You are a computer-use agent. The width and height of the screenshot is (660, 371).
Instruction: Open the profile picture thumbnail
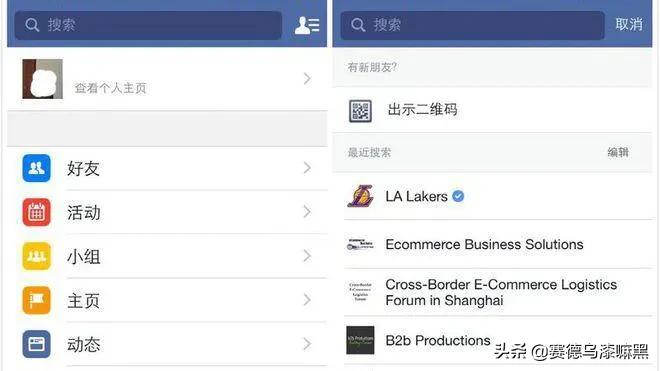pyautogui.click(x=43, y=79)
